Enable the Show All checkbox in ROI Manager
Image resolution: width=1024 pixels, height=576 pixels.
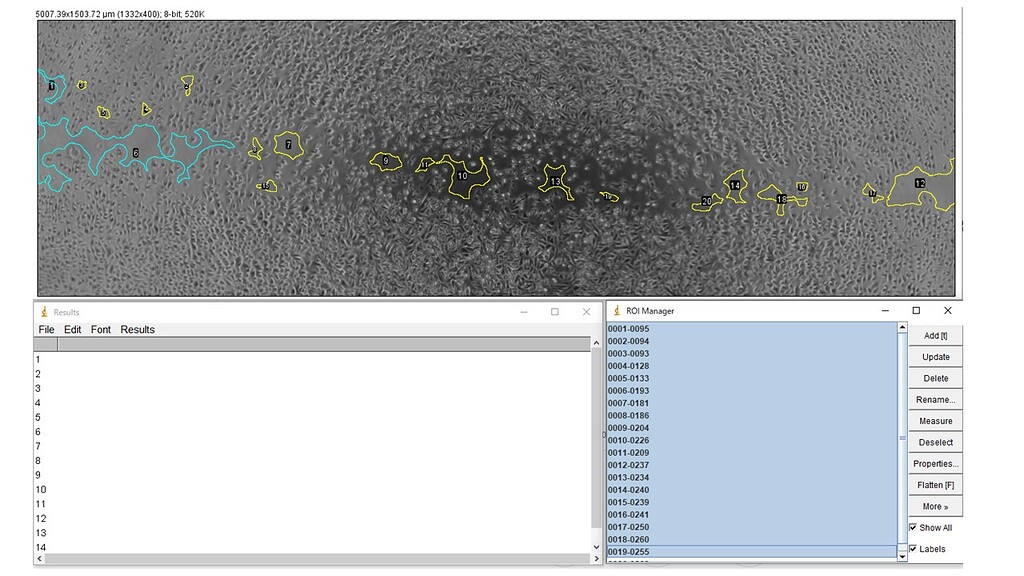[x=913, y=527]
